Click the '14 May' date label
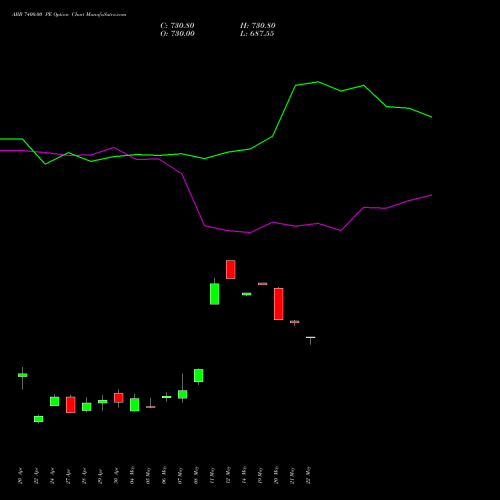This screenshot has width=500, height=500. 244,475
